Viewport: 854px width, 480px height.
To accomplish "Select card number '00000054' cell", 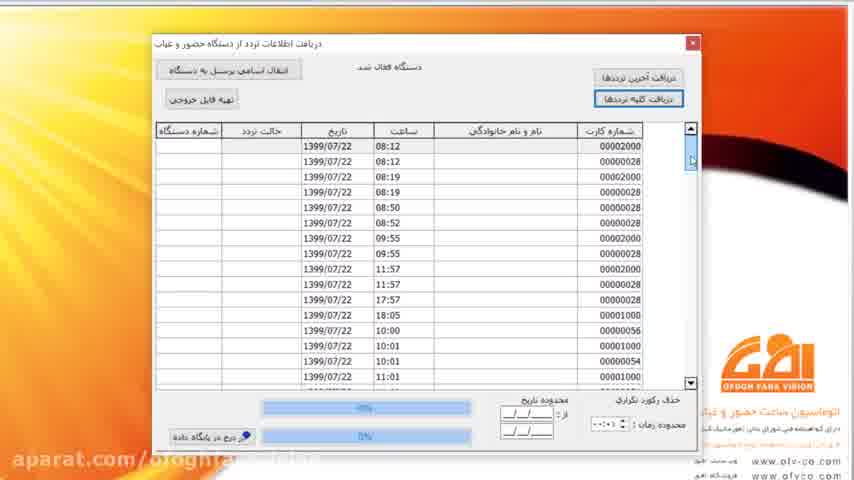I will [x=610, y=362].
